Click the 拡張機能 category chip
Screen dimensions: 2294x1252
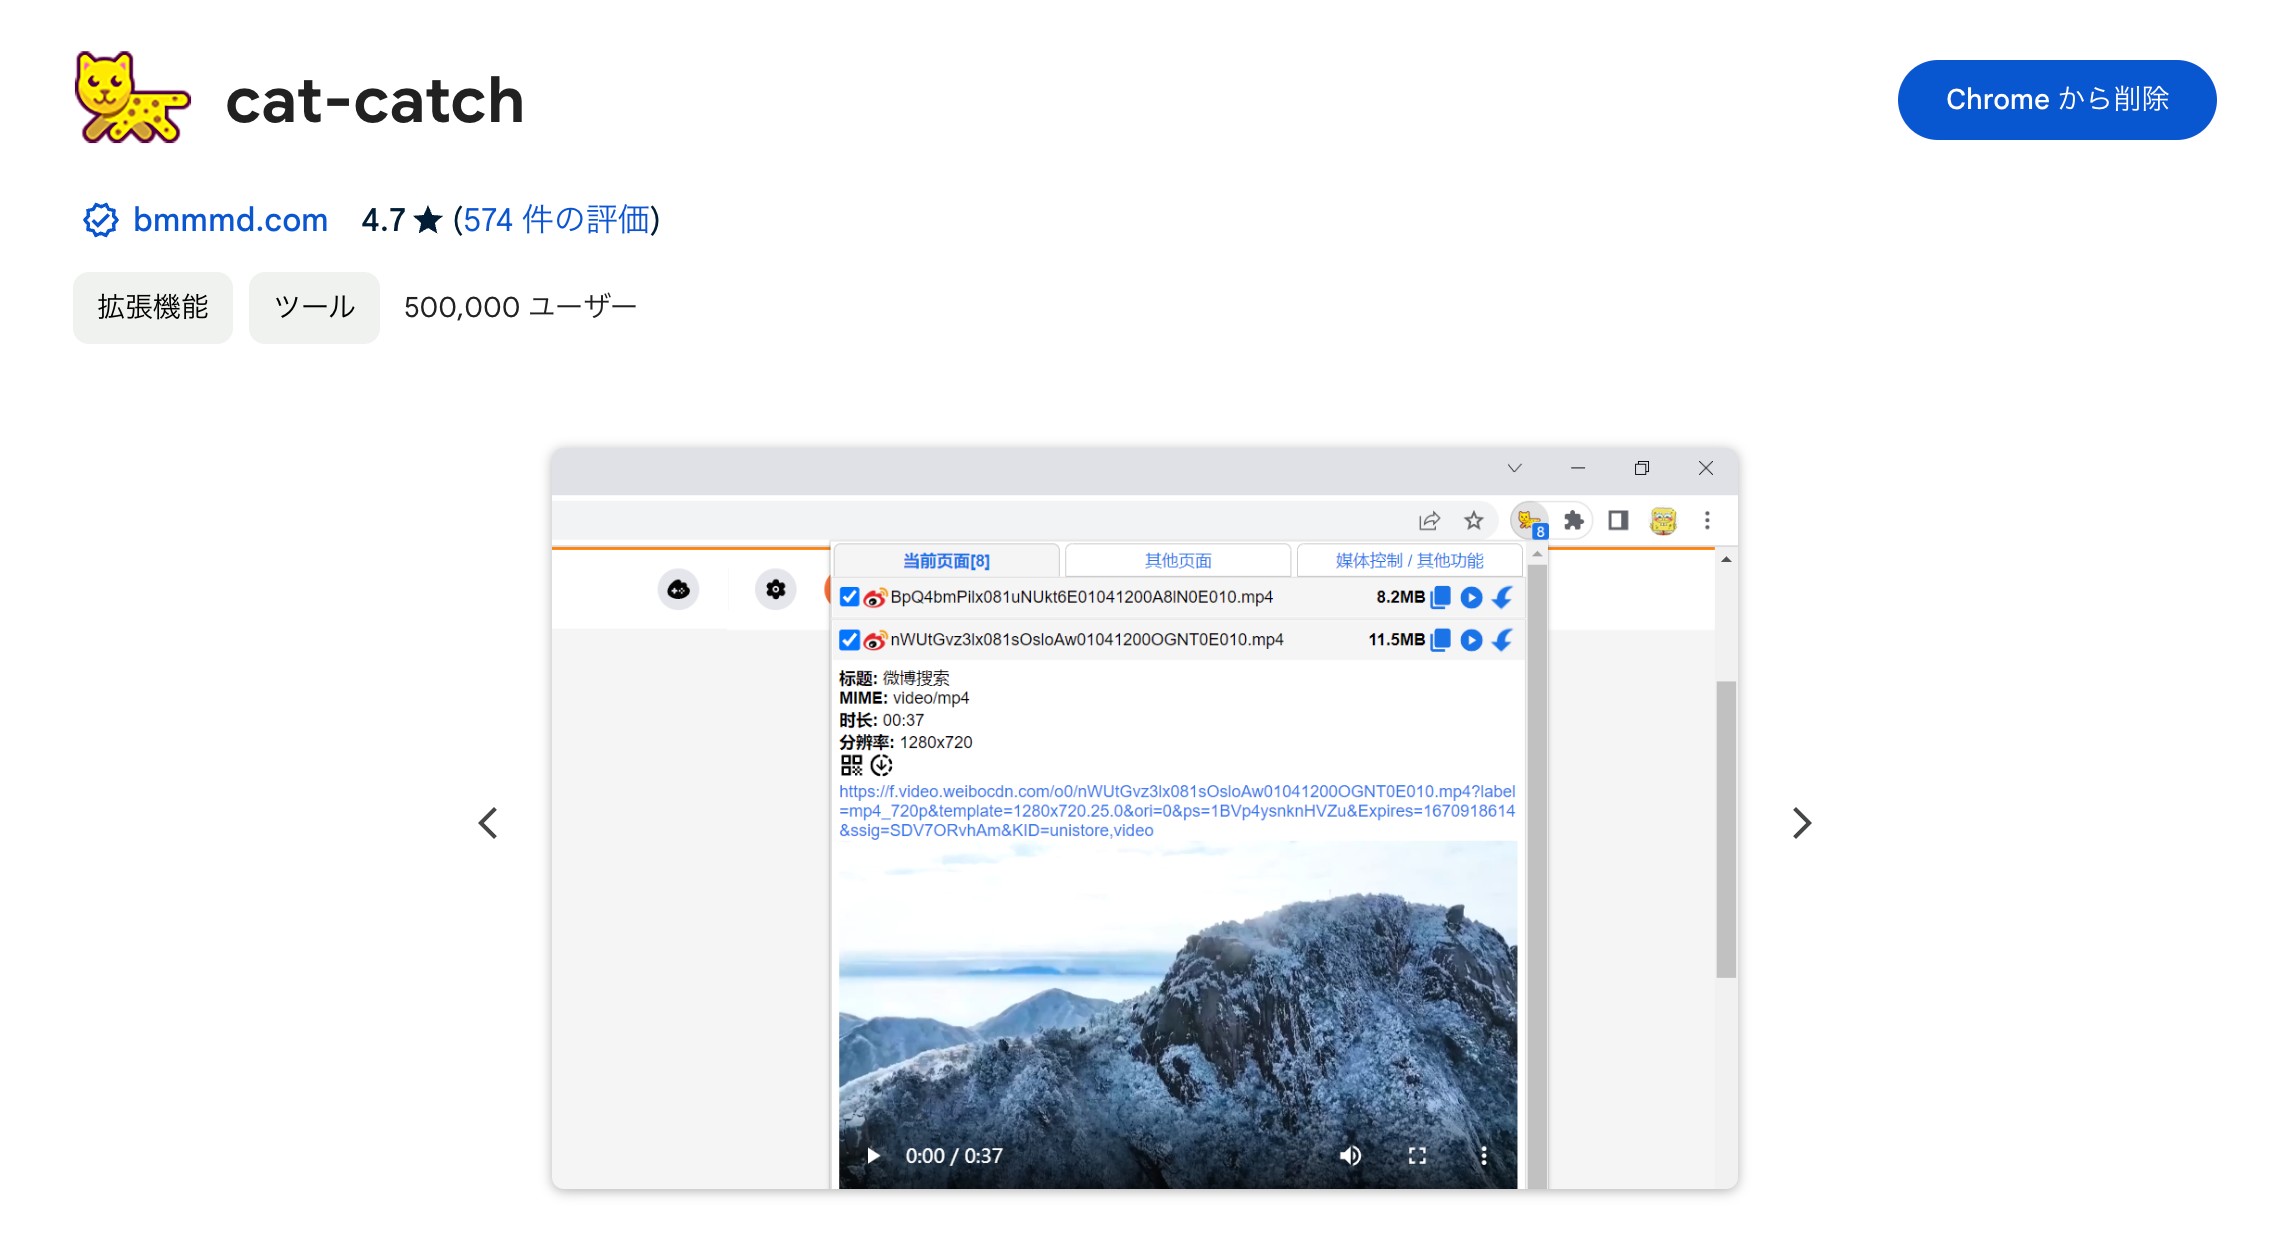(x=153, y=307)
